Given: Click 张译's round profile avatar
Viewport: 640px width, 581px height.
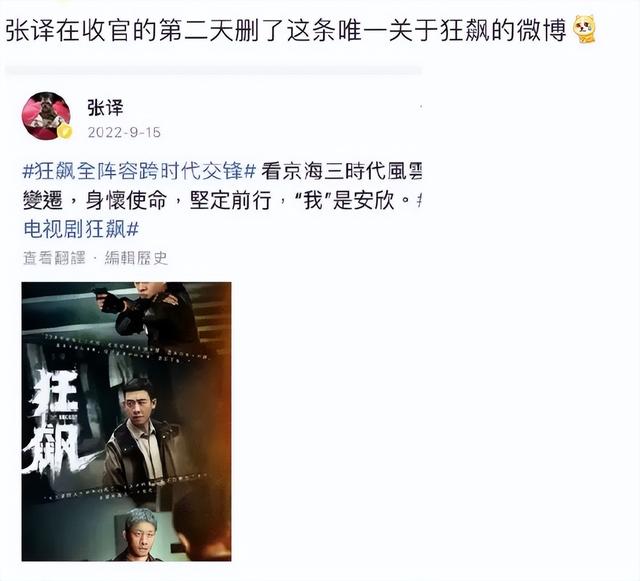Looking at the screenshot, I should [46, 116].
